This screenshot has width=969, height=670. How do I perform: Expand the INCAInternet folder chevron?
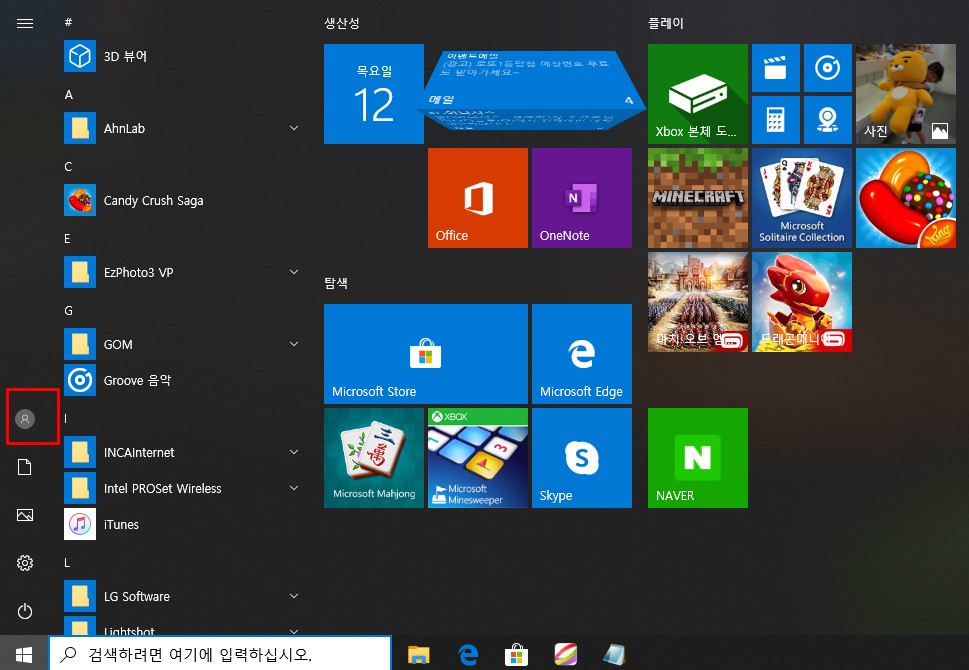coord(294,452)
